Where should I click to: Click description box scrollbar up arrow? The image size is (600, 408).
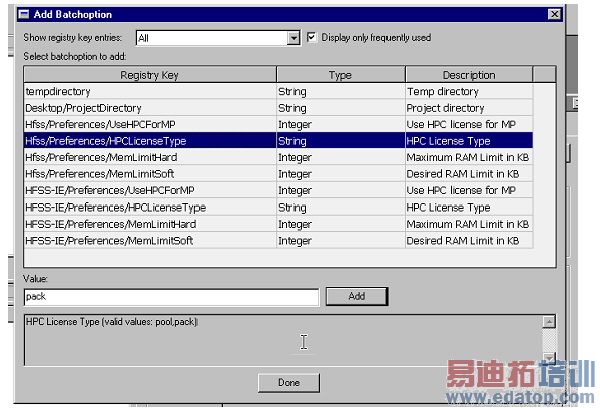coord(549,322)
